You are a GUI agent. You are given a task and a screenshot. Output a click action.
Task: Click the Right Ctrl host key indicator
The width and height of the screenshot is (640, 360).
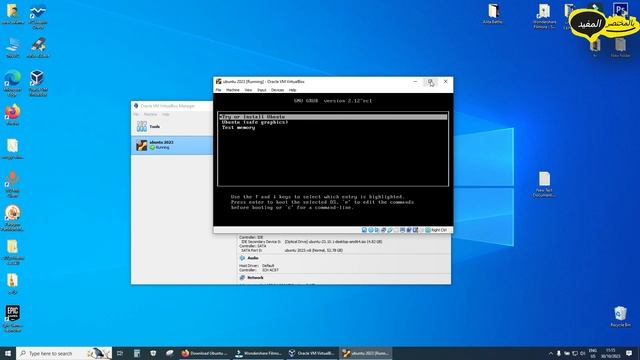(x=436, y=230)
